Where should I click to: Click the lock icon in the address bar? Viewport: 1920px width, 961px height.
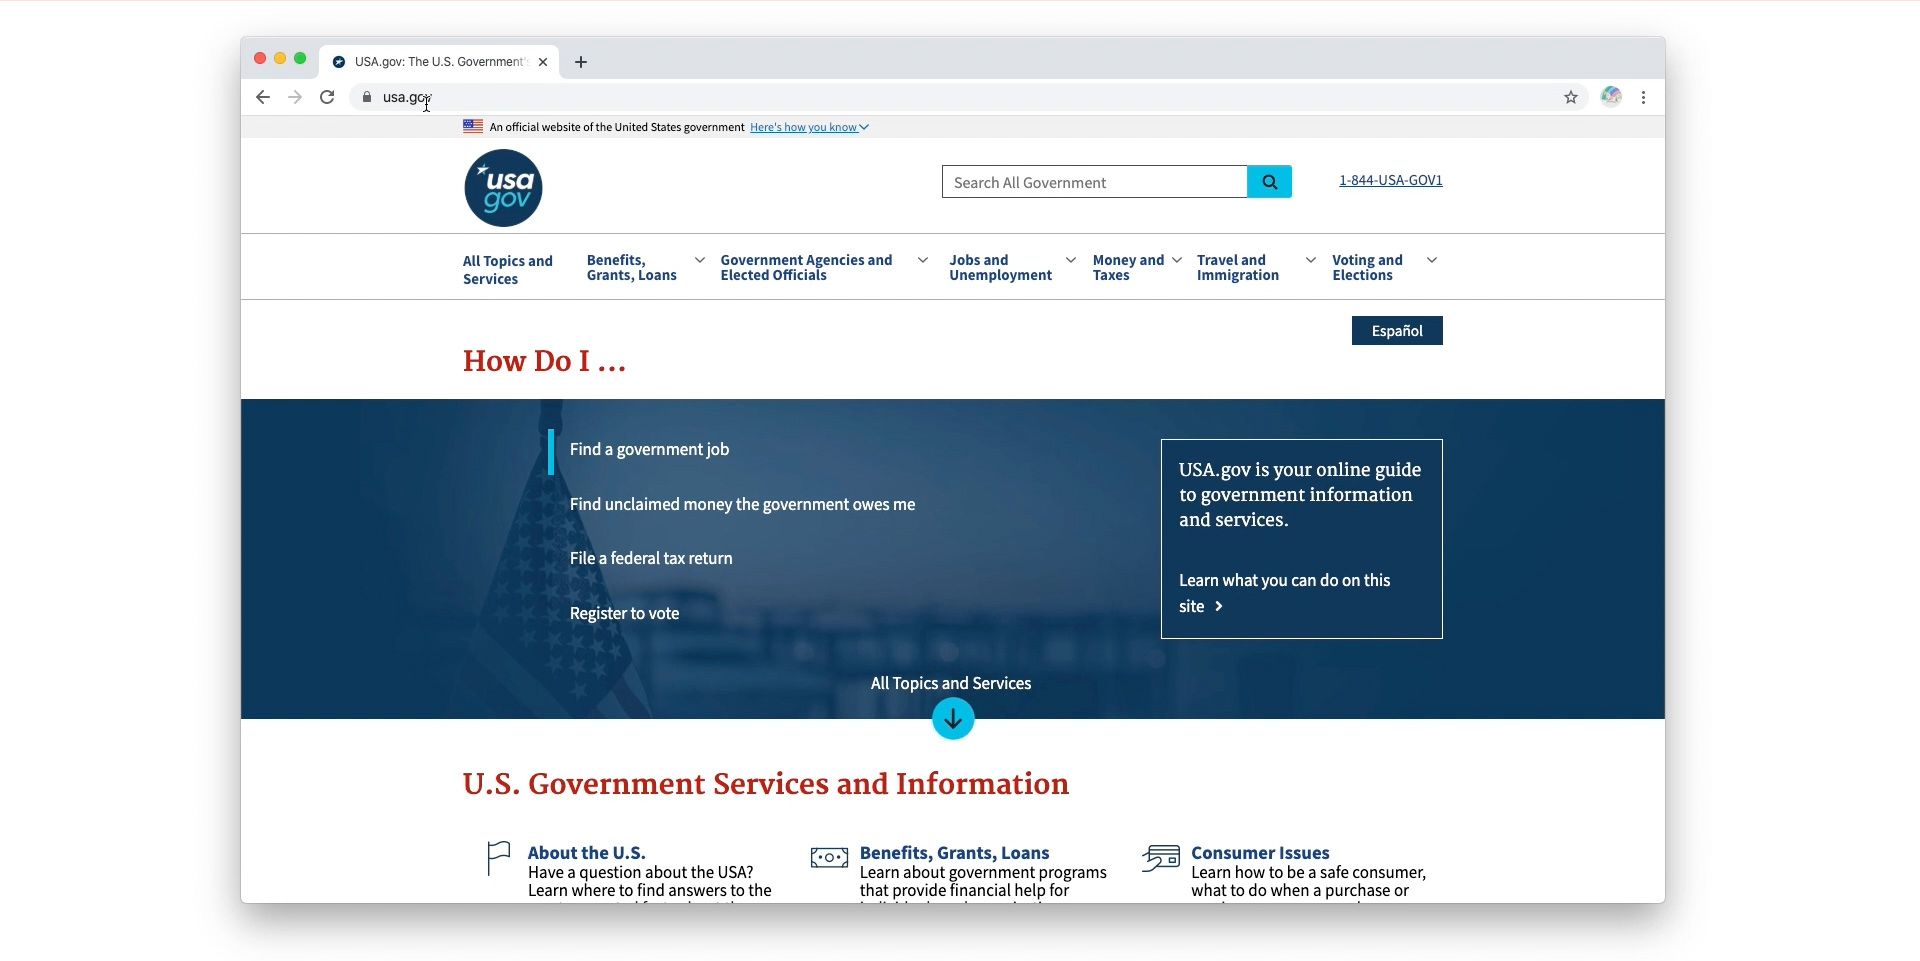pos(367,97)
